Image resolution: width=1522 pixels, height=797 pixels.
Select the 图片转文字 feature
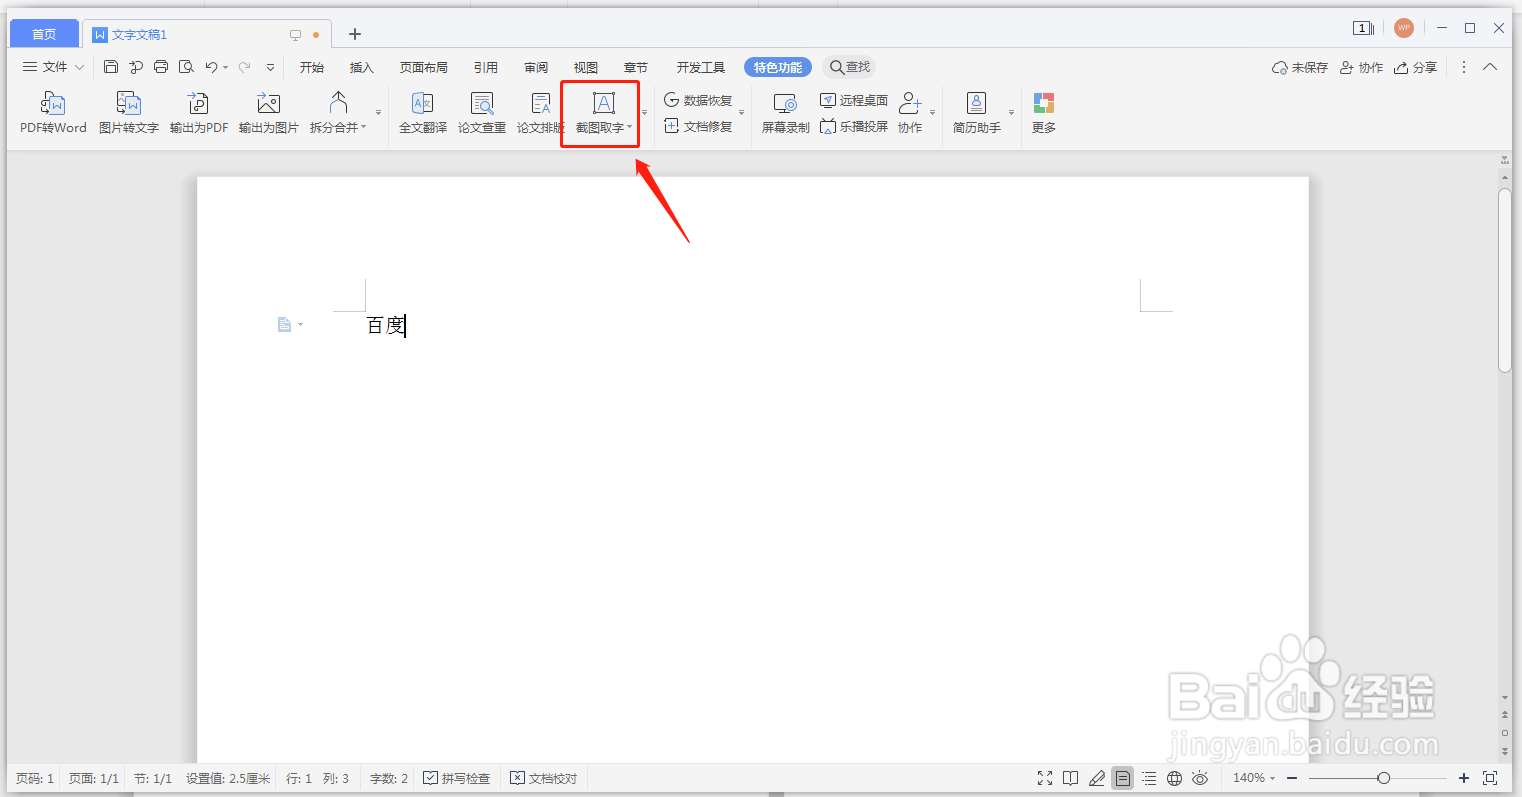tap(128, 111)
